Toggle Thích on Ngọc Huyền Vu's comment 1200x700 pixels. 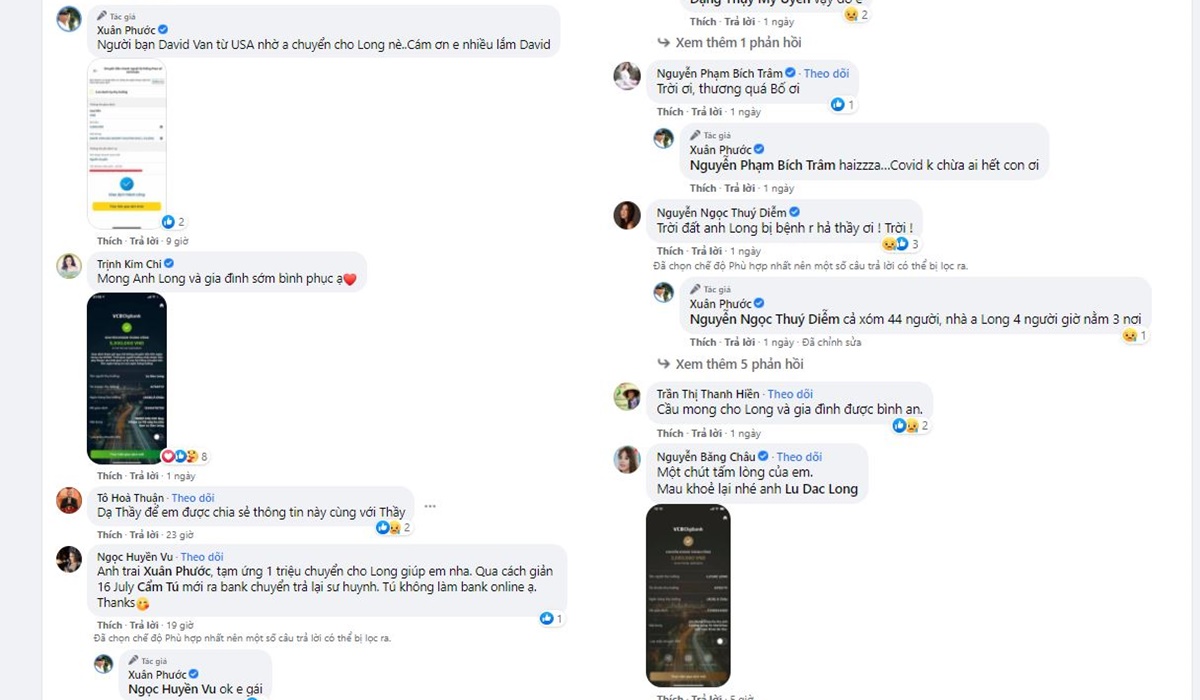[x=109, y=625]
